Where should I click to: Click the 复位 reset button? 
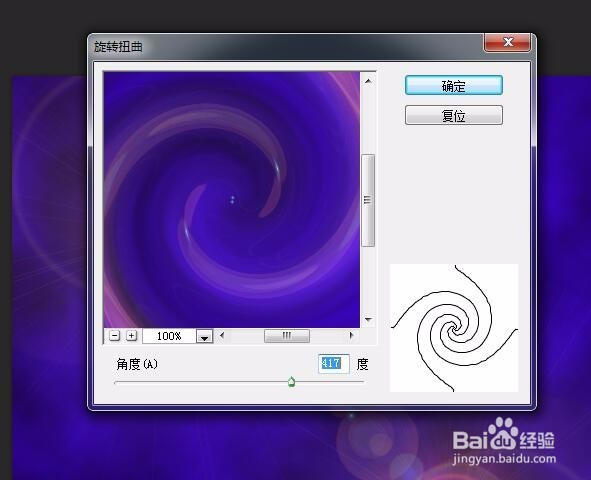454,115
